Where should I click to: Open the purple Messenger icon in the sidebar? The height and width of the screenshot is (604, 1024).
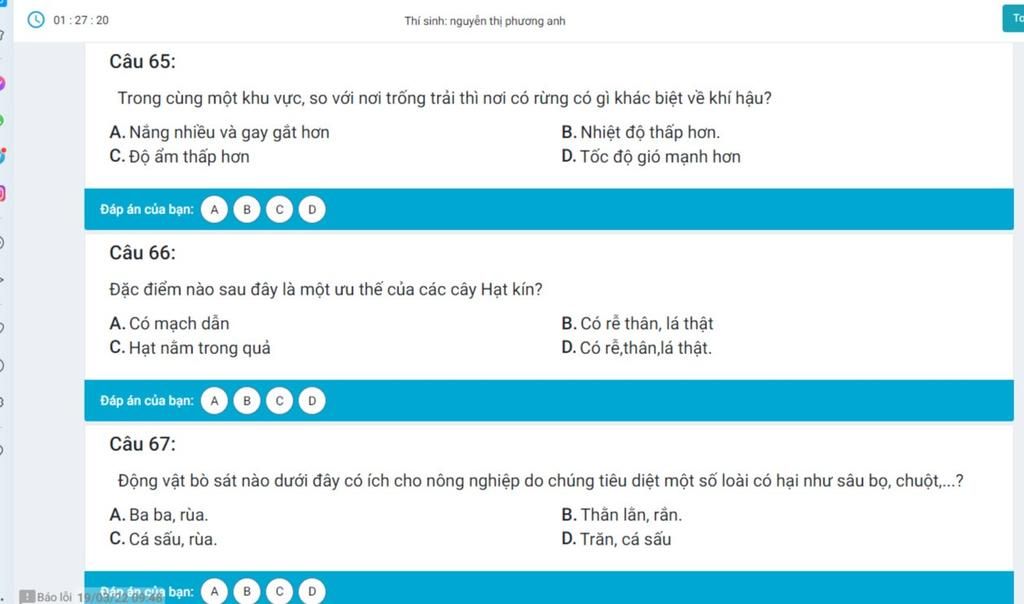pyautogui.click(x=2, y=83)
